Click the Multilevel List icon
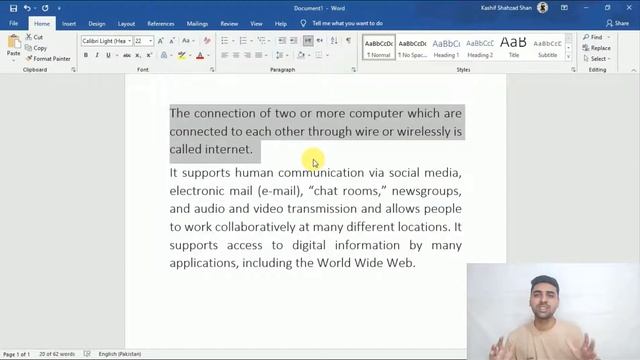 (262, 40)
